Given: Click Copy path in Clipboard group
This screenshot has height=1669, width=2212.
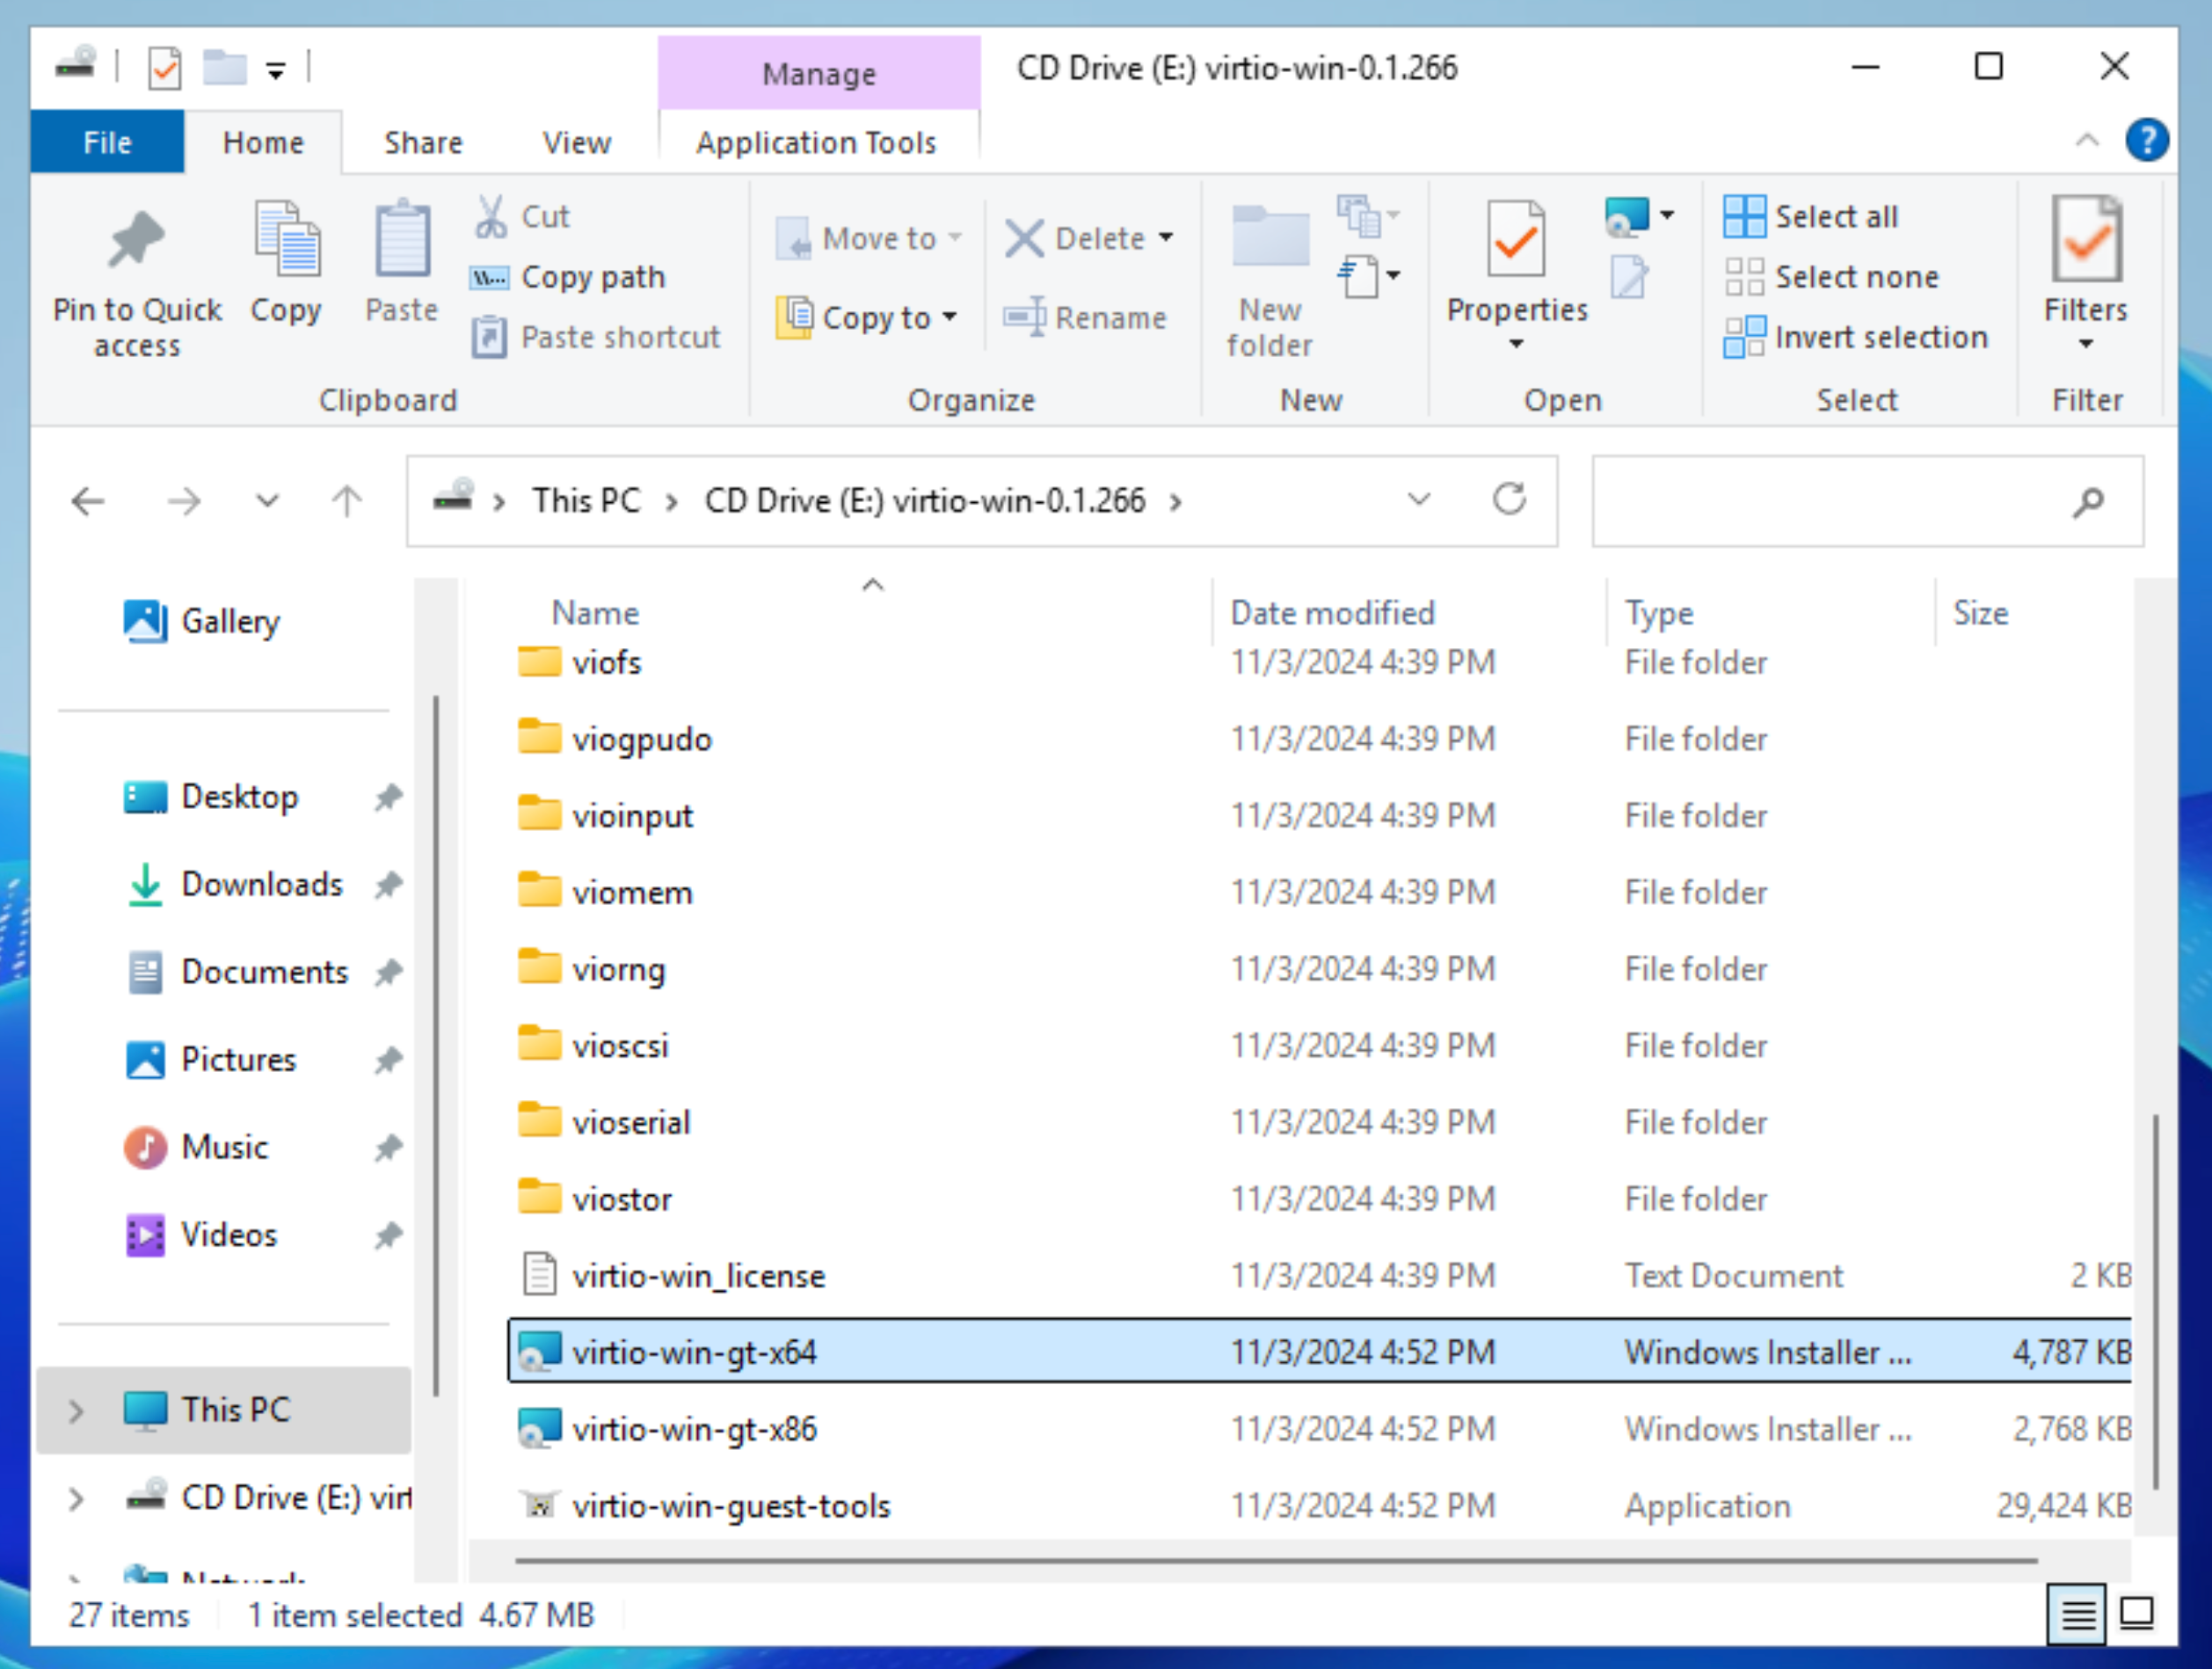Looking at the screenshot, I should click(x=567, y=277).
